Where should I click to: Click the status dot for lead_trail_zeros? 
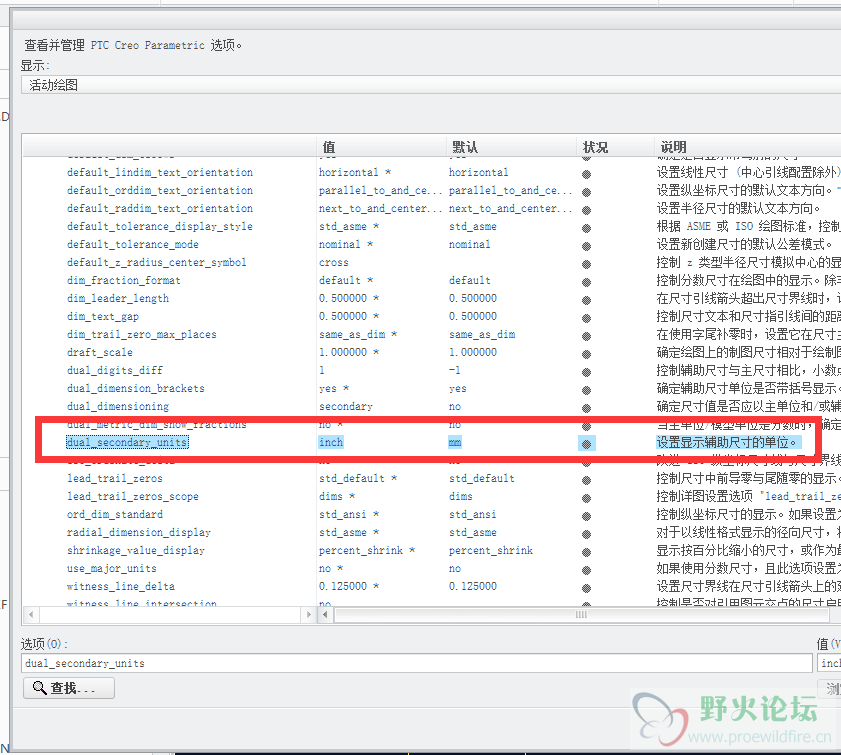[587, 480]
